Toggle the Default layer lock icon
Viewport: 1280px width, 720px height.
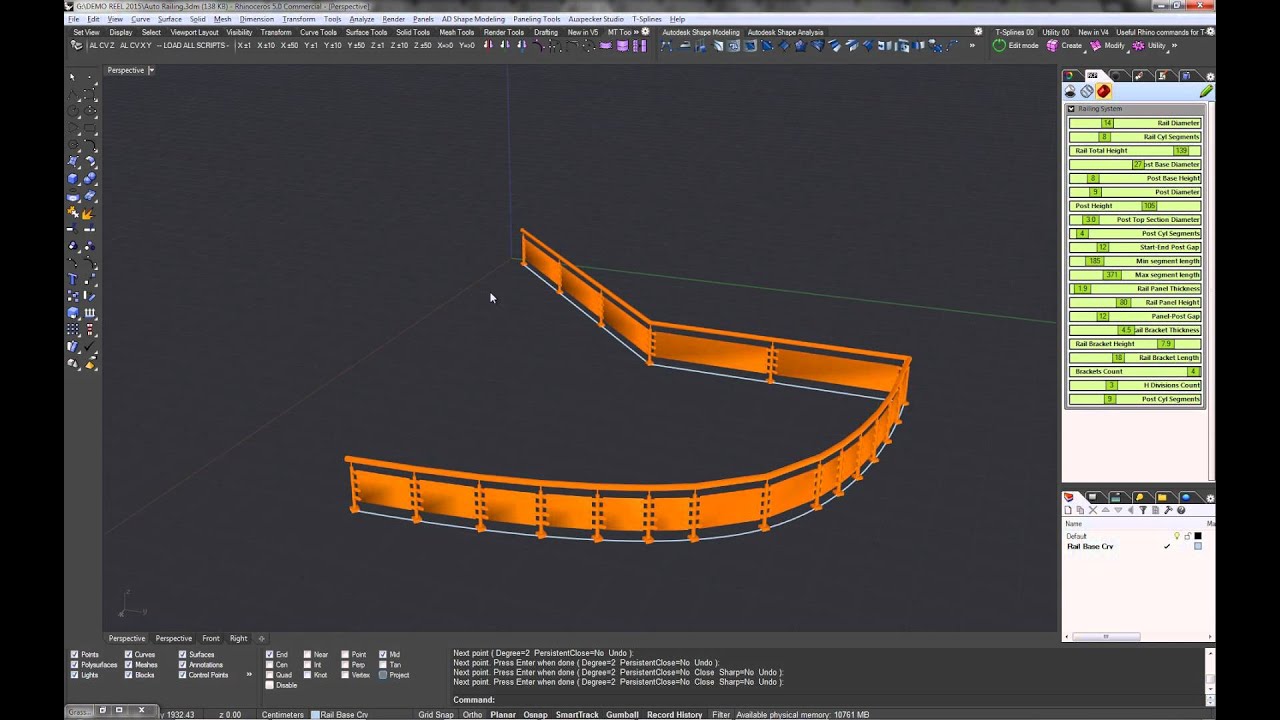(x=1187, y=536)
